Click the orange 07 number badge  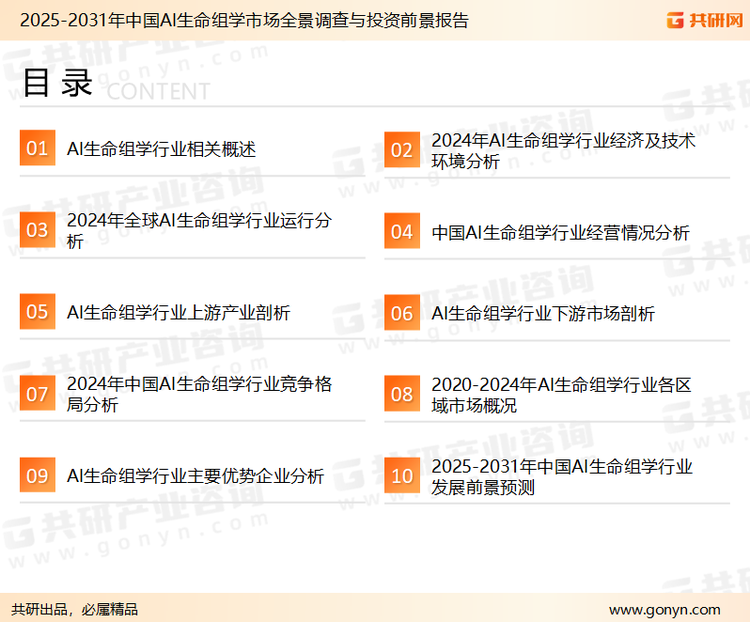[37, 393]
